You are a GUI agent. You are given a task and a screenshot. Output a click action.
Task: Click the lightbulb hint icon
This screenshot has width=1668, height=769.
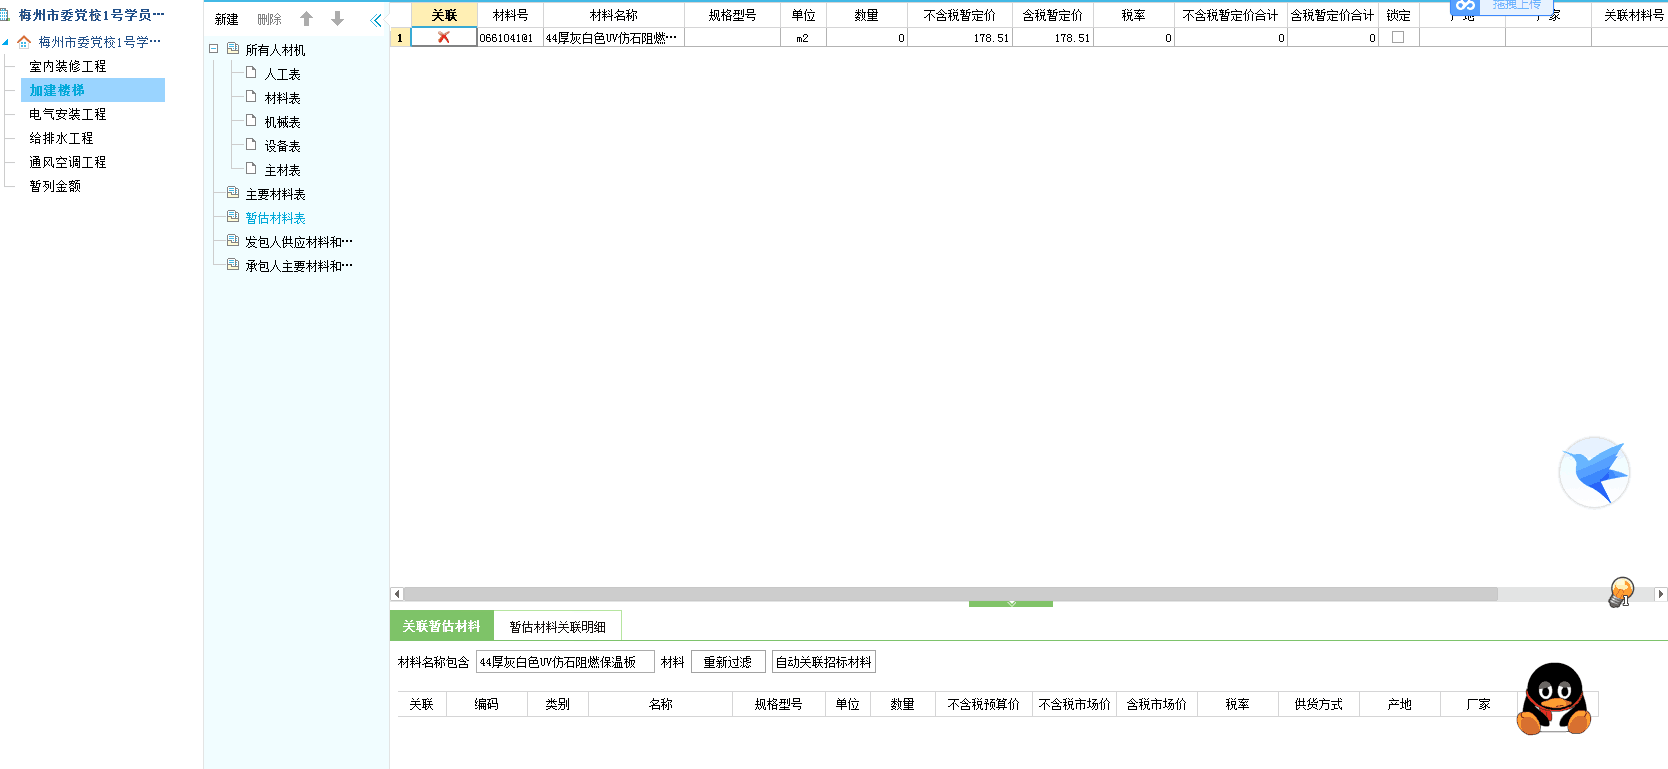coord(1621,591)
